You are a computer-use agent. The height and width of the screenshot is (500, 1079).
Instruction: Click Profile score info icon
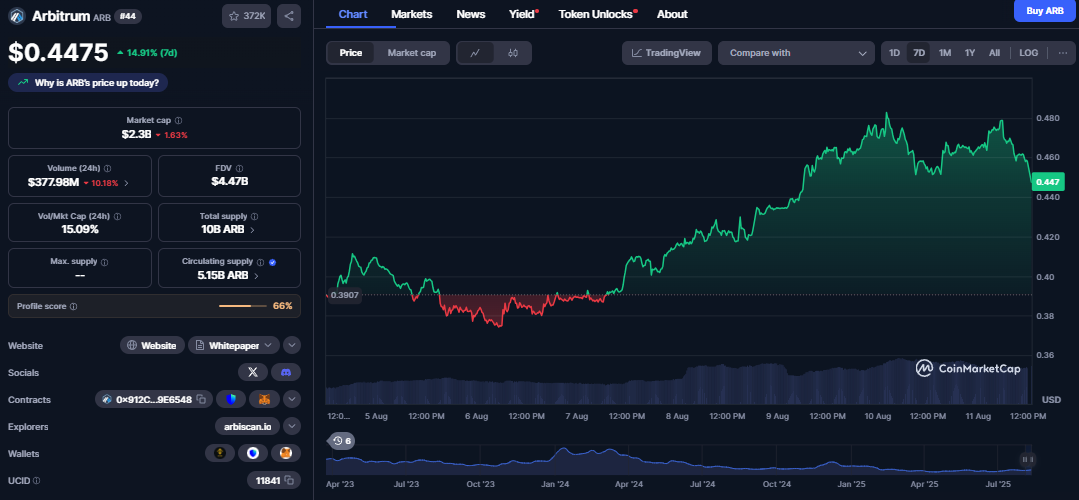tap(74, 306)
